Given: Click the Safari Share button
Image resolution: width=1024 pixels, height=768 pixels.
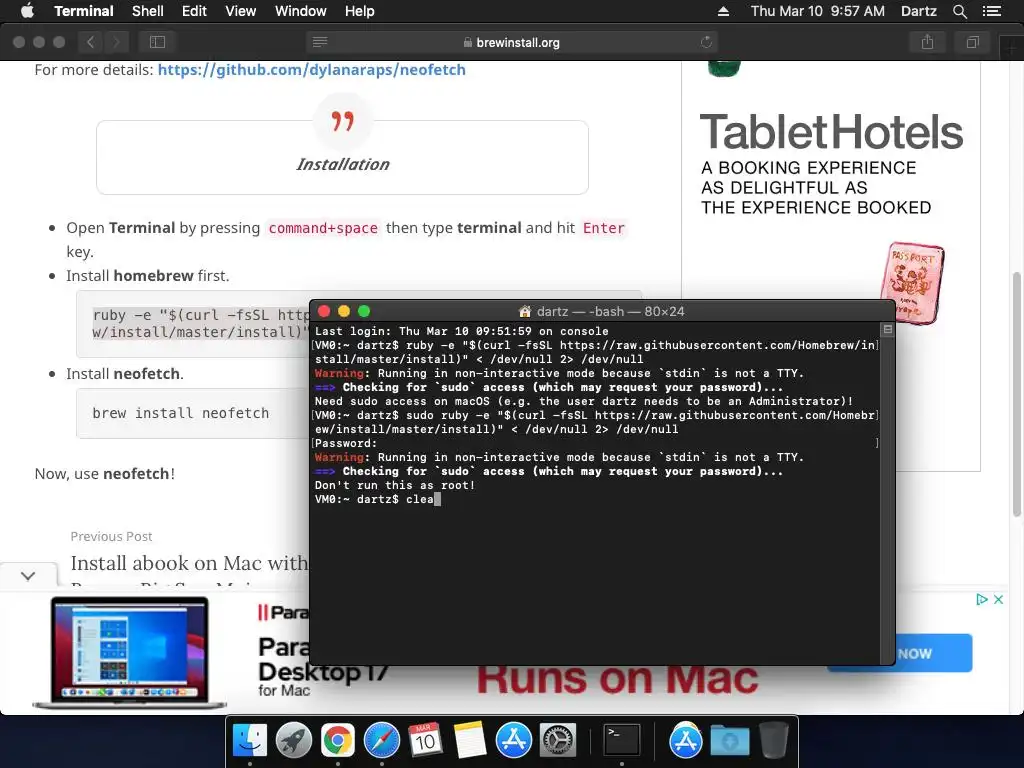Looking at the screenshot, I should (x=927, y=42).
